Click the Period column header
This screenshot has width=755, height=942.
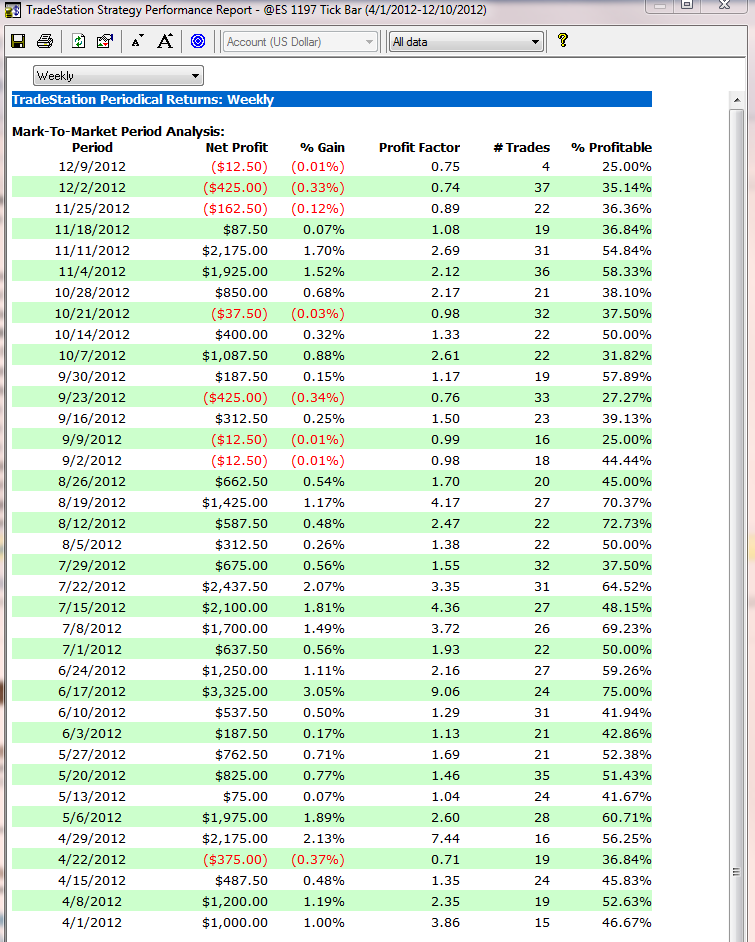click(92, 148)
